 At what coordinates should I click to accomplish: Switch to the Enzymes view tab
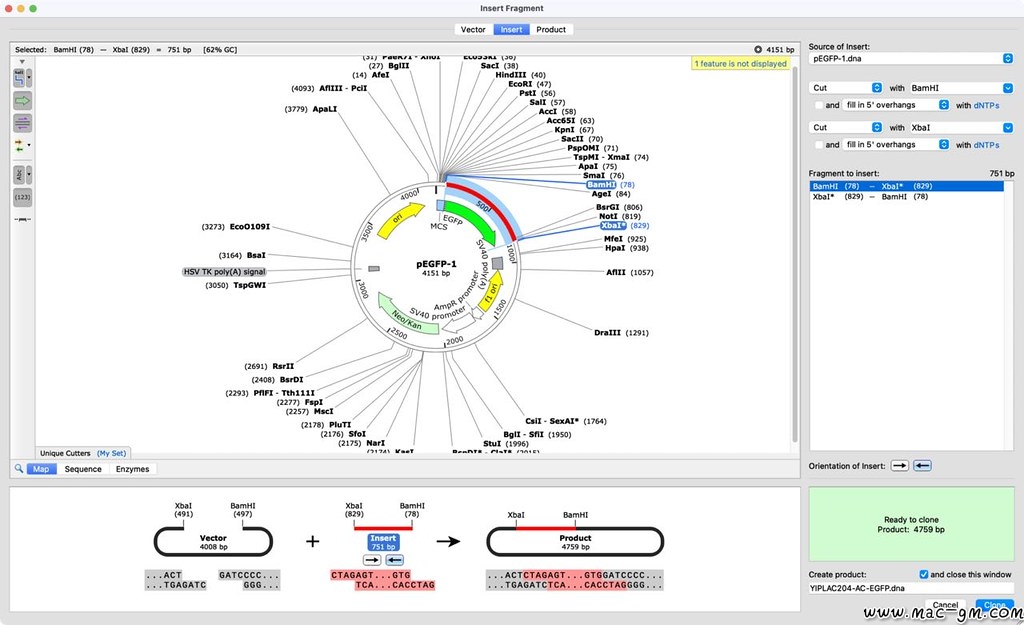point(133,469)
